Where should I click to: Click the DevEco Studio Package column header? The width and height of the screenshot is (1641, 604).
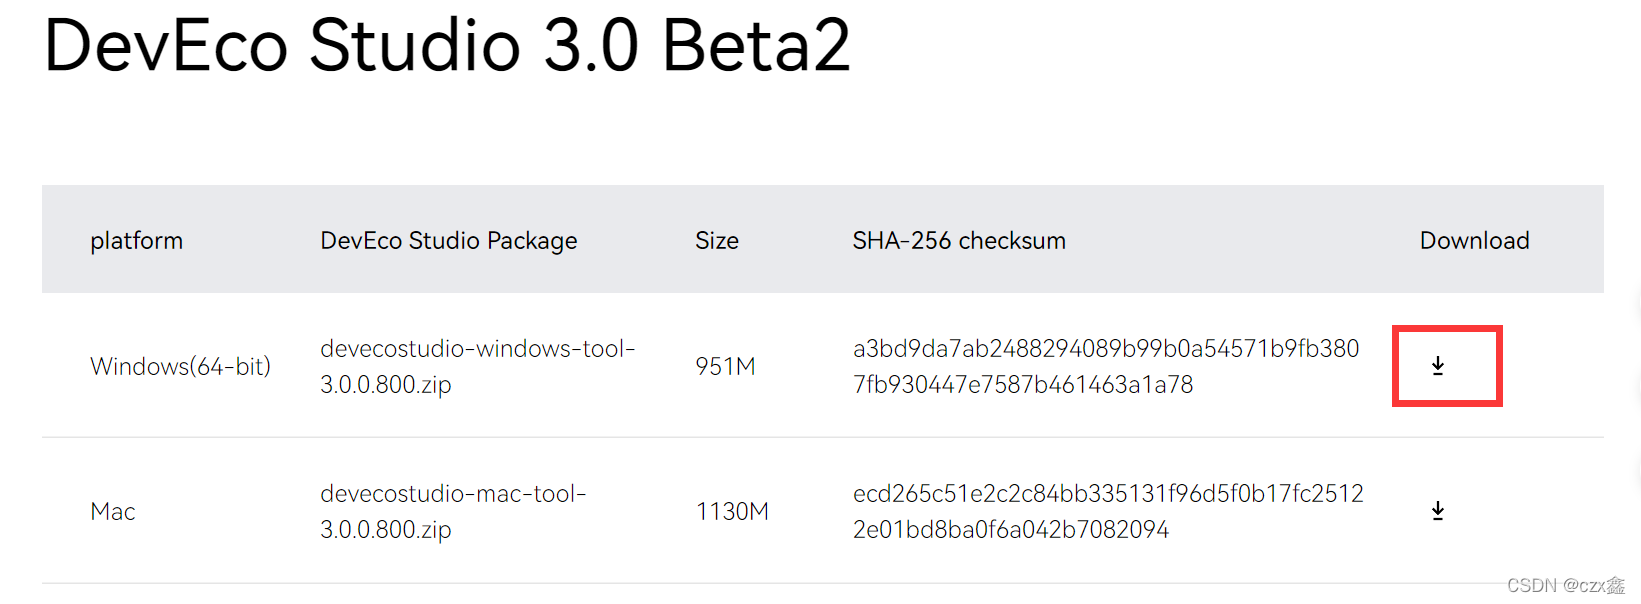pos(448,241)
